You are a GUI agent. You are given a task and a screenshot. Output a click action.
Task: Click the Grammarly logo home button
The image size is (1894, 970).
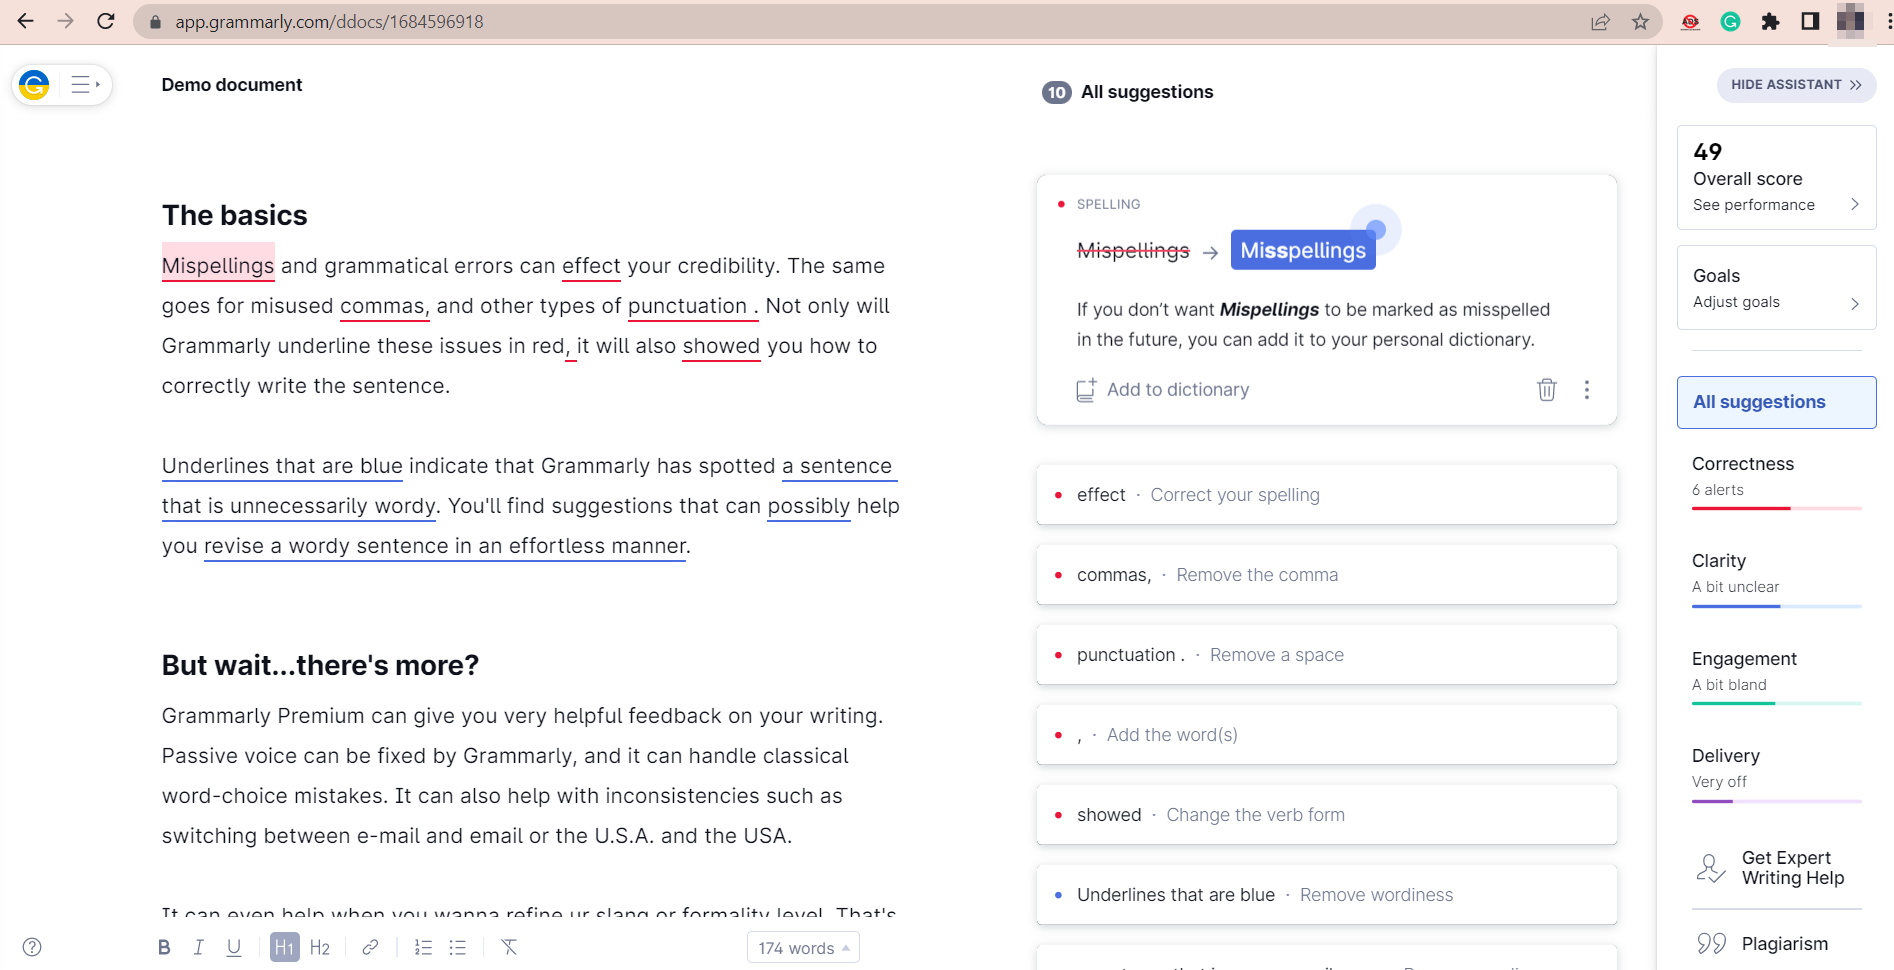coord(34,85)
